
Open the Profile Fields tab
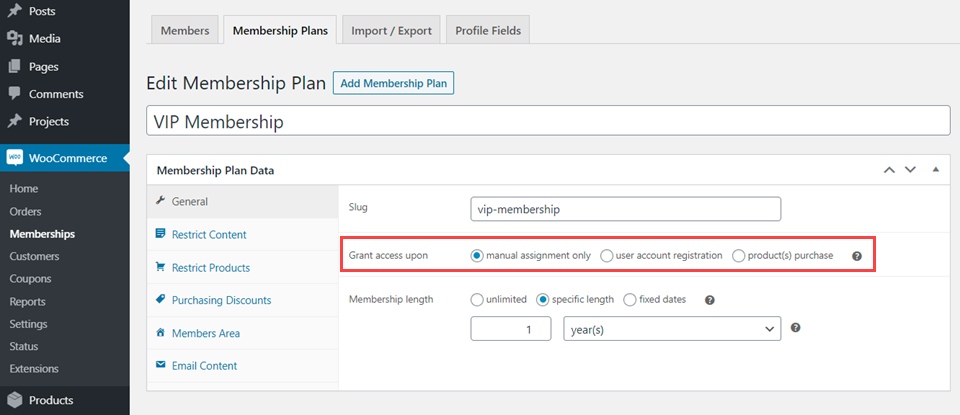click(x=488, y=31)
